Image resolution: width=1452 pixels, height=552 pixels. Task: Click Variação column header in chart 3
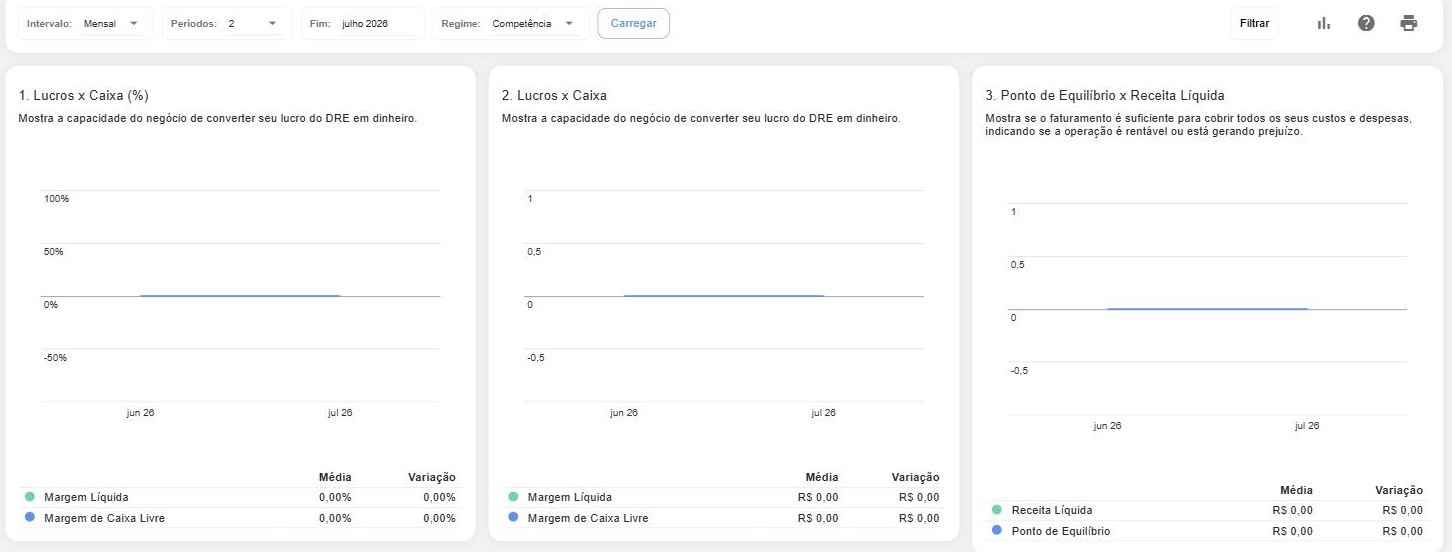(1399, 490)
